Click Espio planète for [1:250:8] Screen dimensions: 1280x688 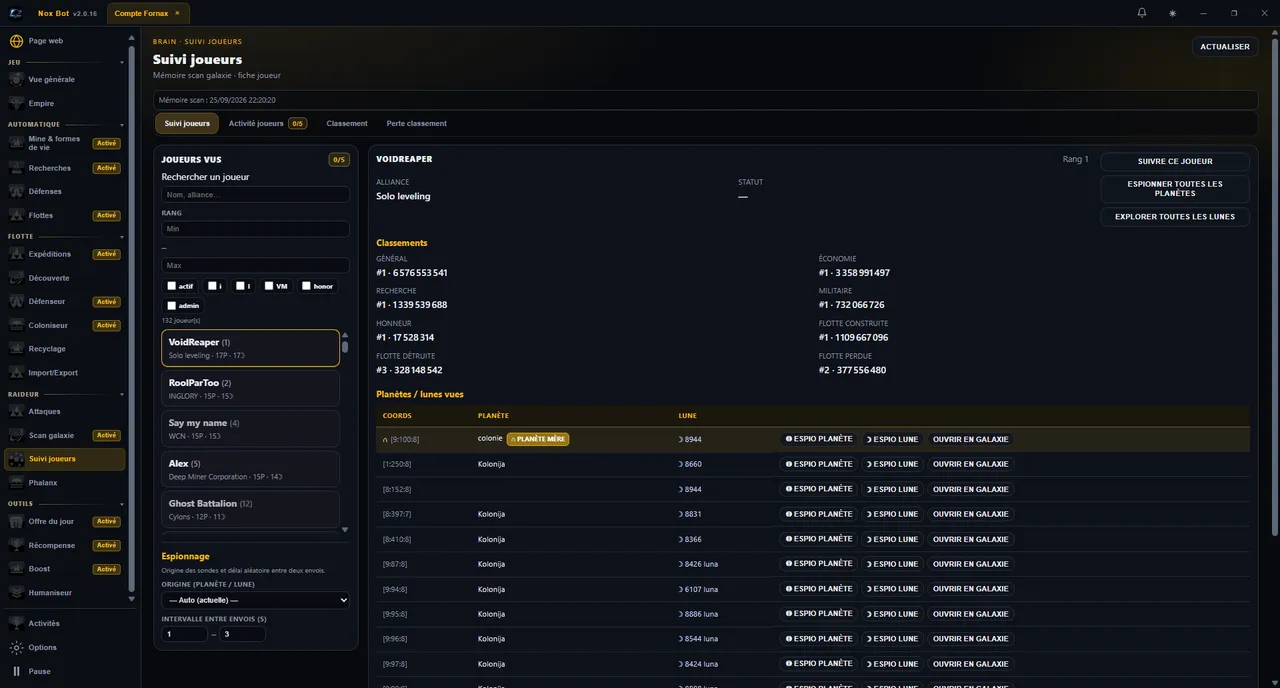(819, 464)
